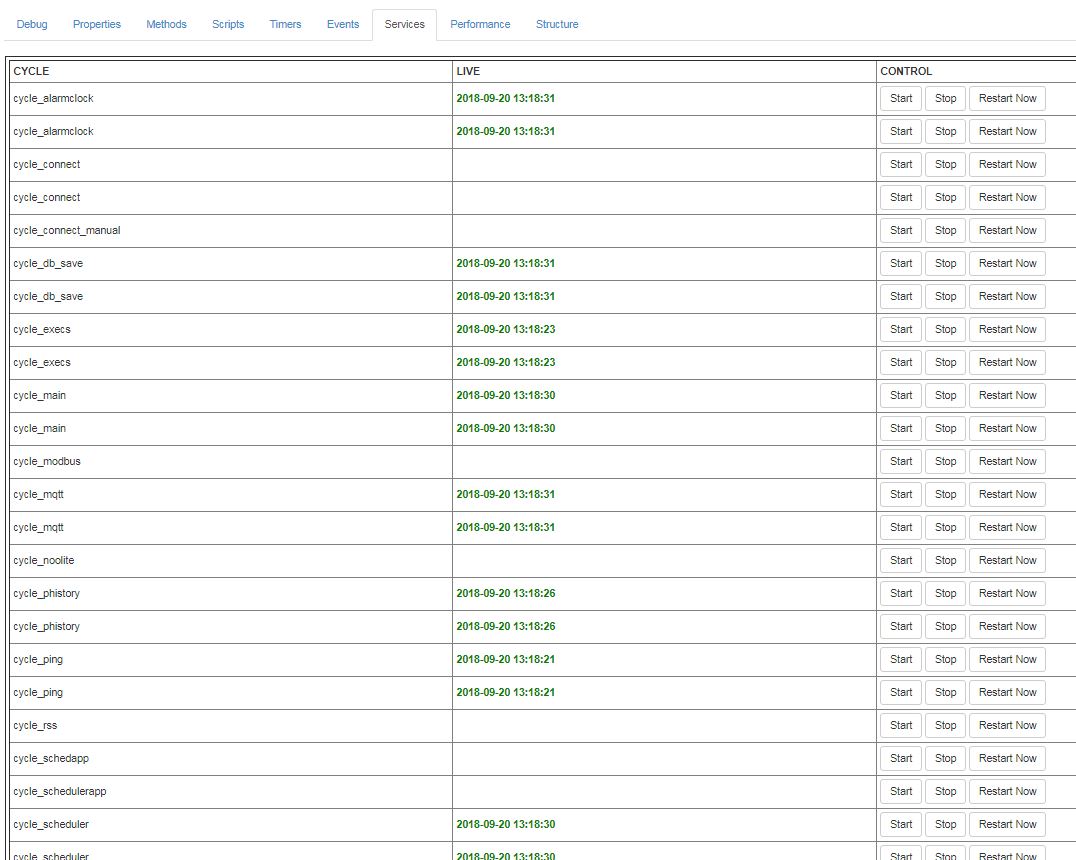
Task: Restart the cycle_noolite service now
Action: (x=1007, y=560)
